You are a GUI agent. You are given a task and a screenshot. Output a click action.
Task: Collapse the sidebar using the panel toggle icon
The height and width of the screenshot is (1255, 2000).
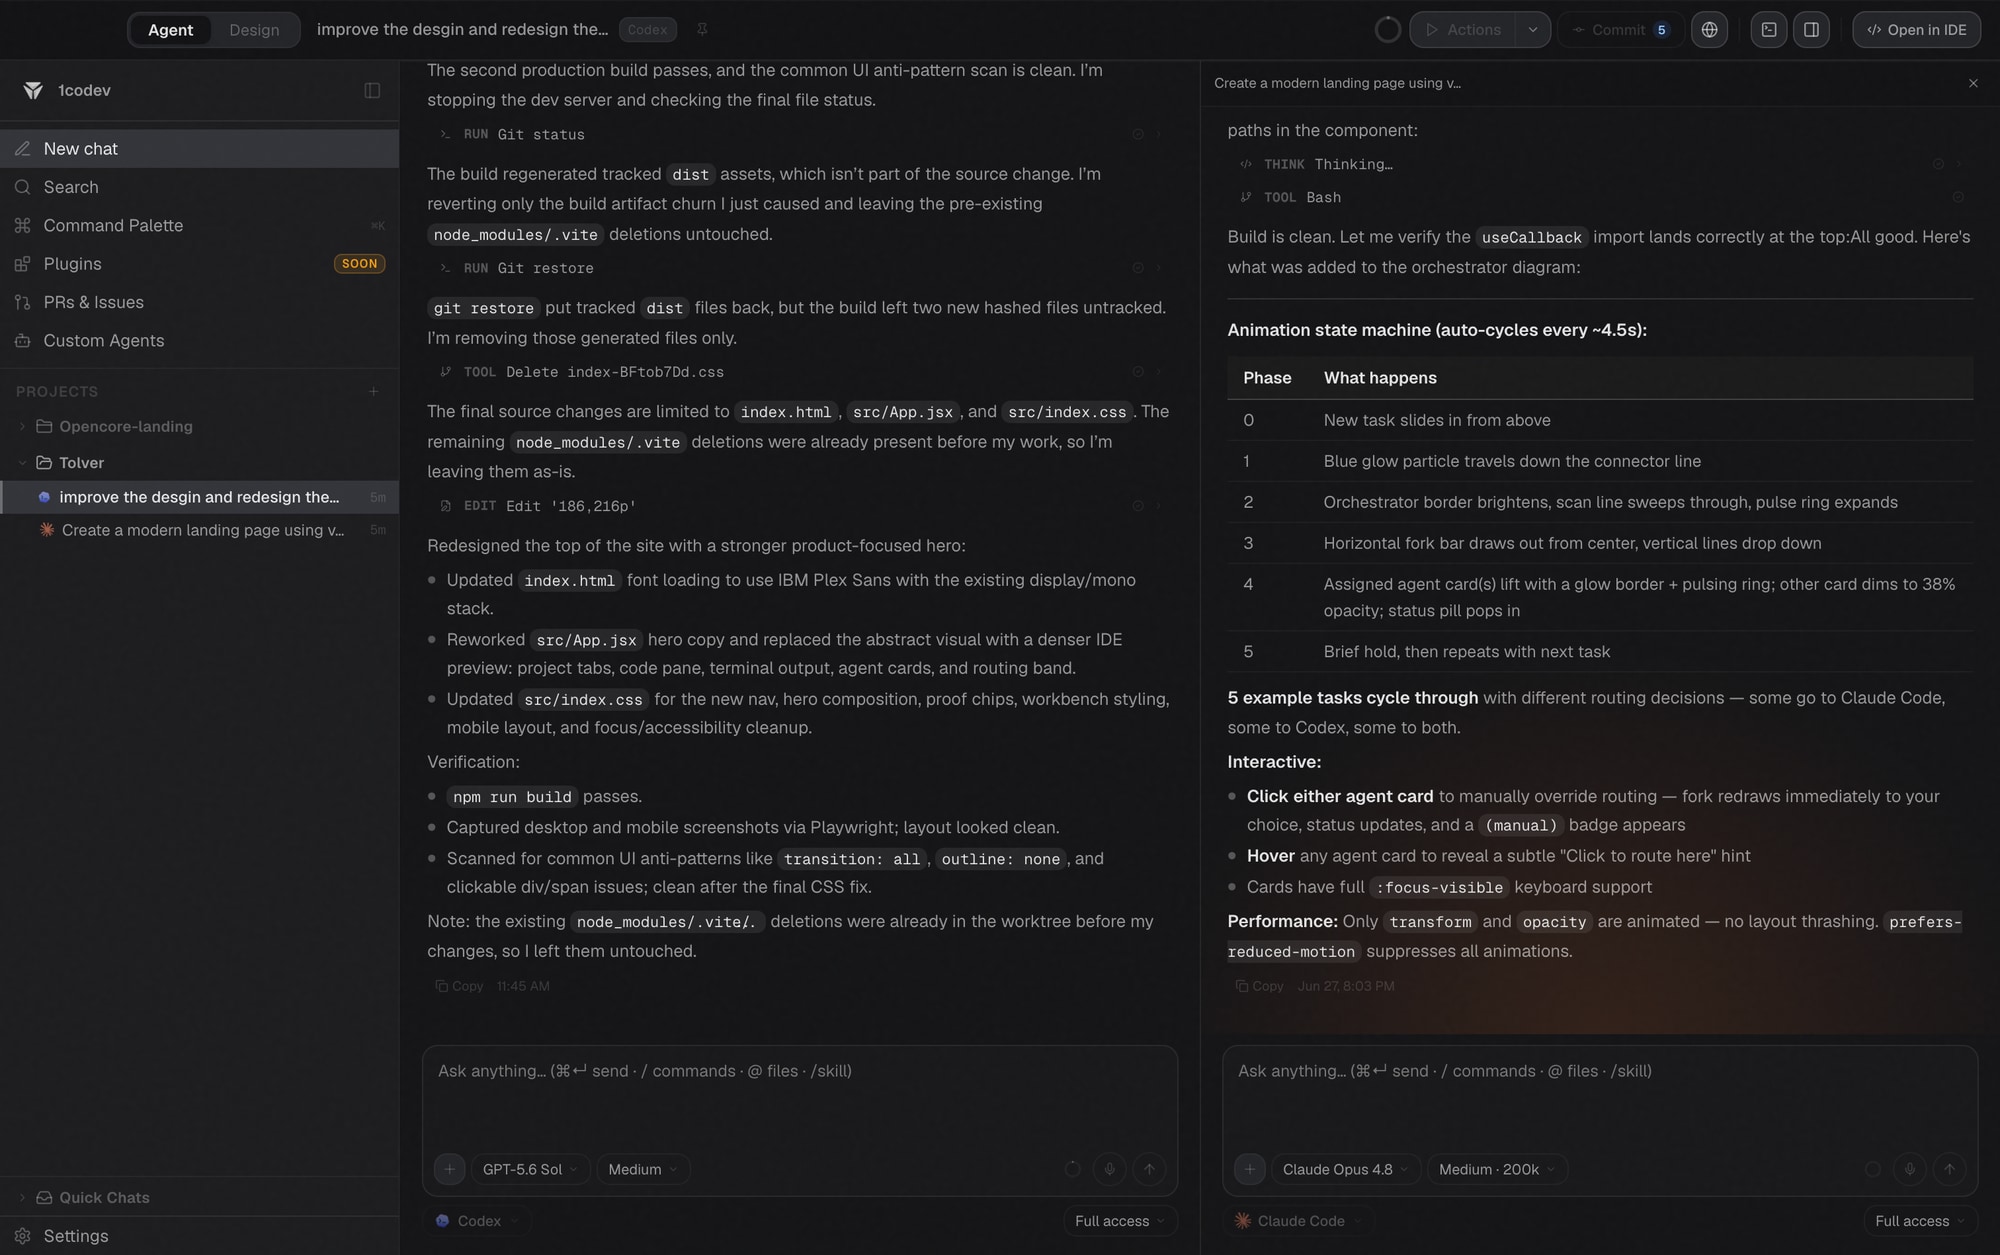[x=372, y=90]
